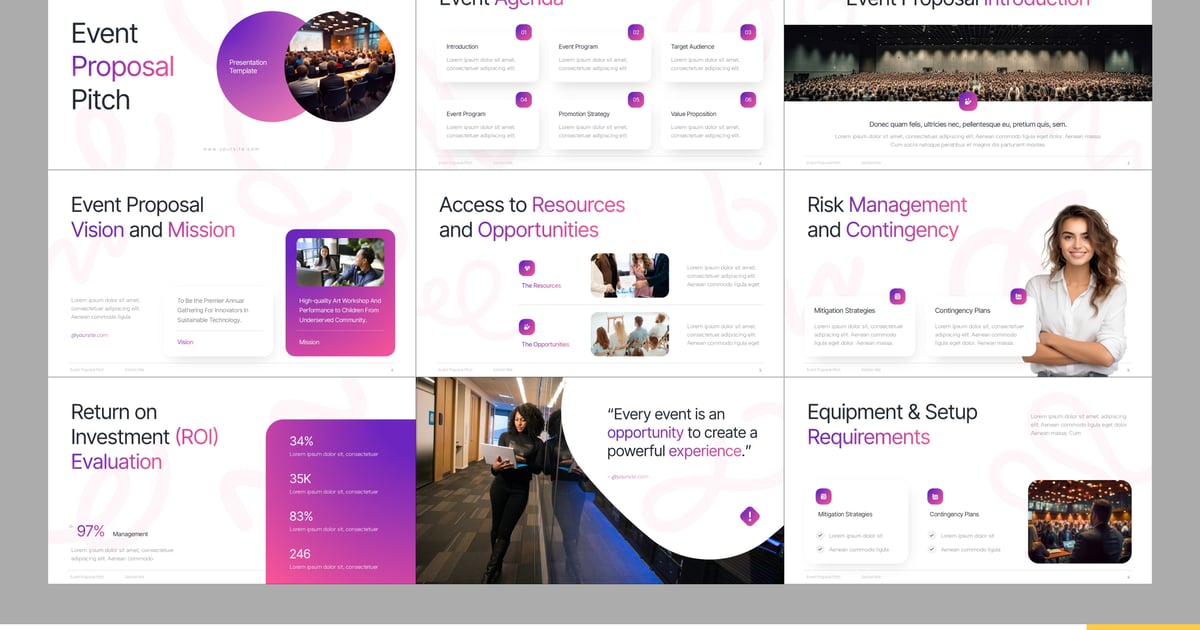Click 'High-quality Art Workshop' mission text

point(340,310)
